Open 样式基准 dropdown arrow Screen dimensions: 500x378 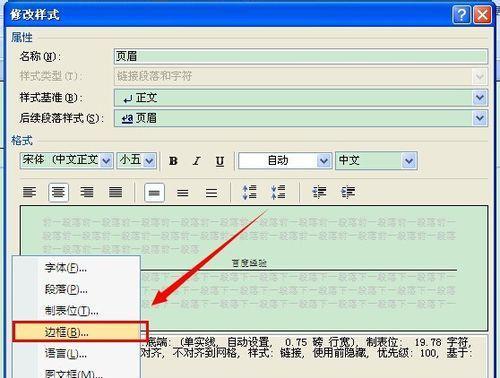(480, 98)
